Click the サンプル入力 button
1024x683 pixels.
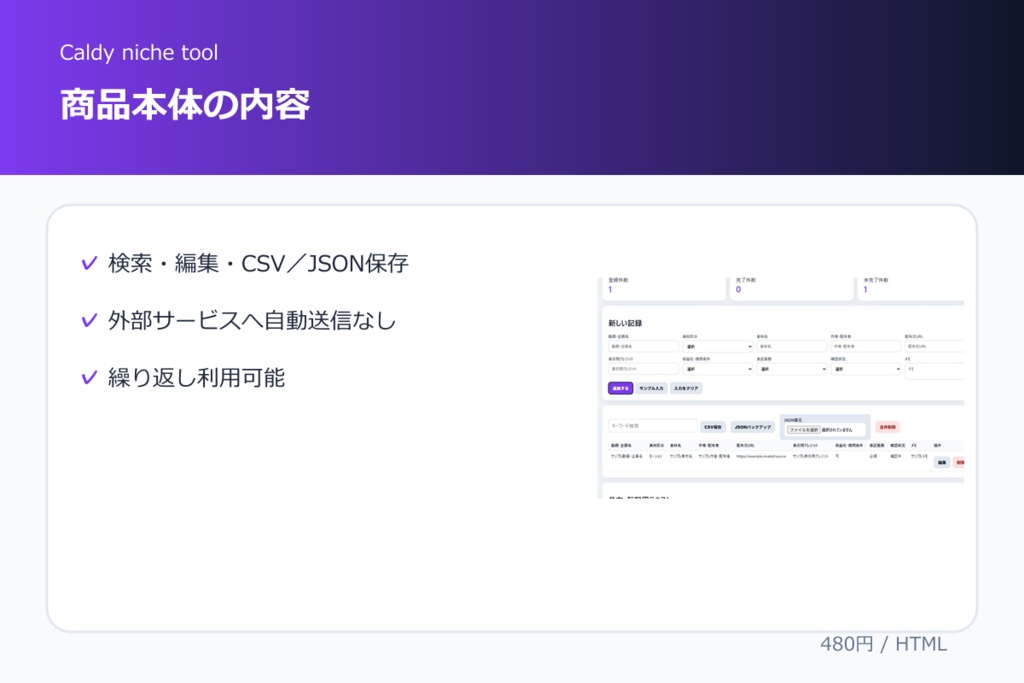click(x=651, y=388)
